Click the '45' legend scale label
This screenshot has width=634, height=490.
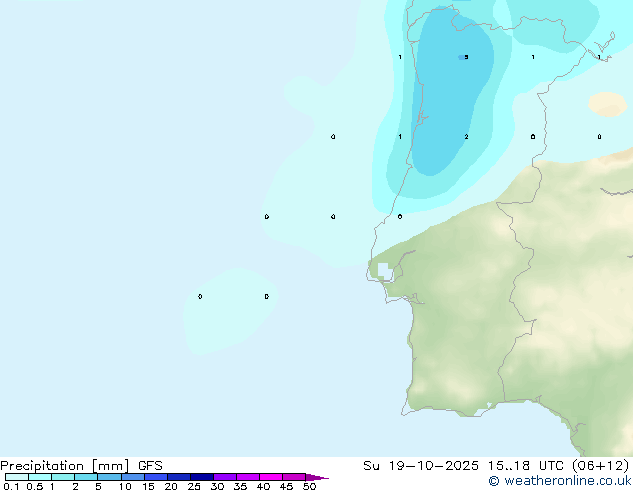pos(286,486)
